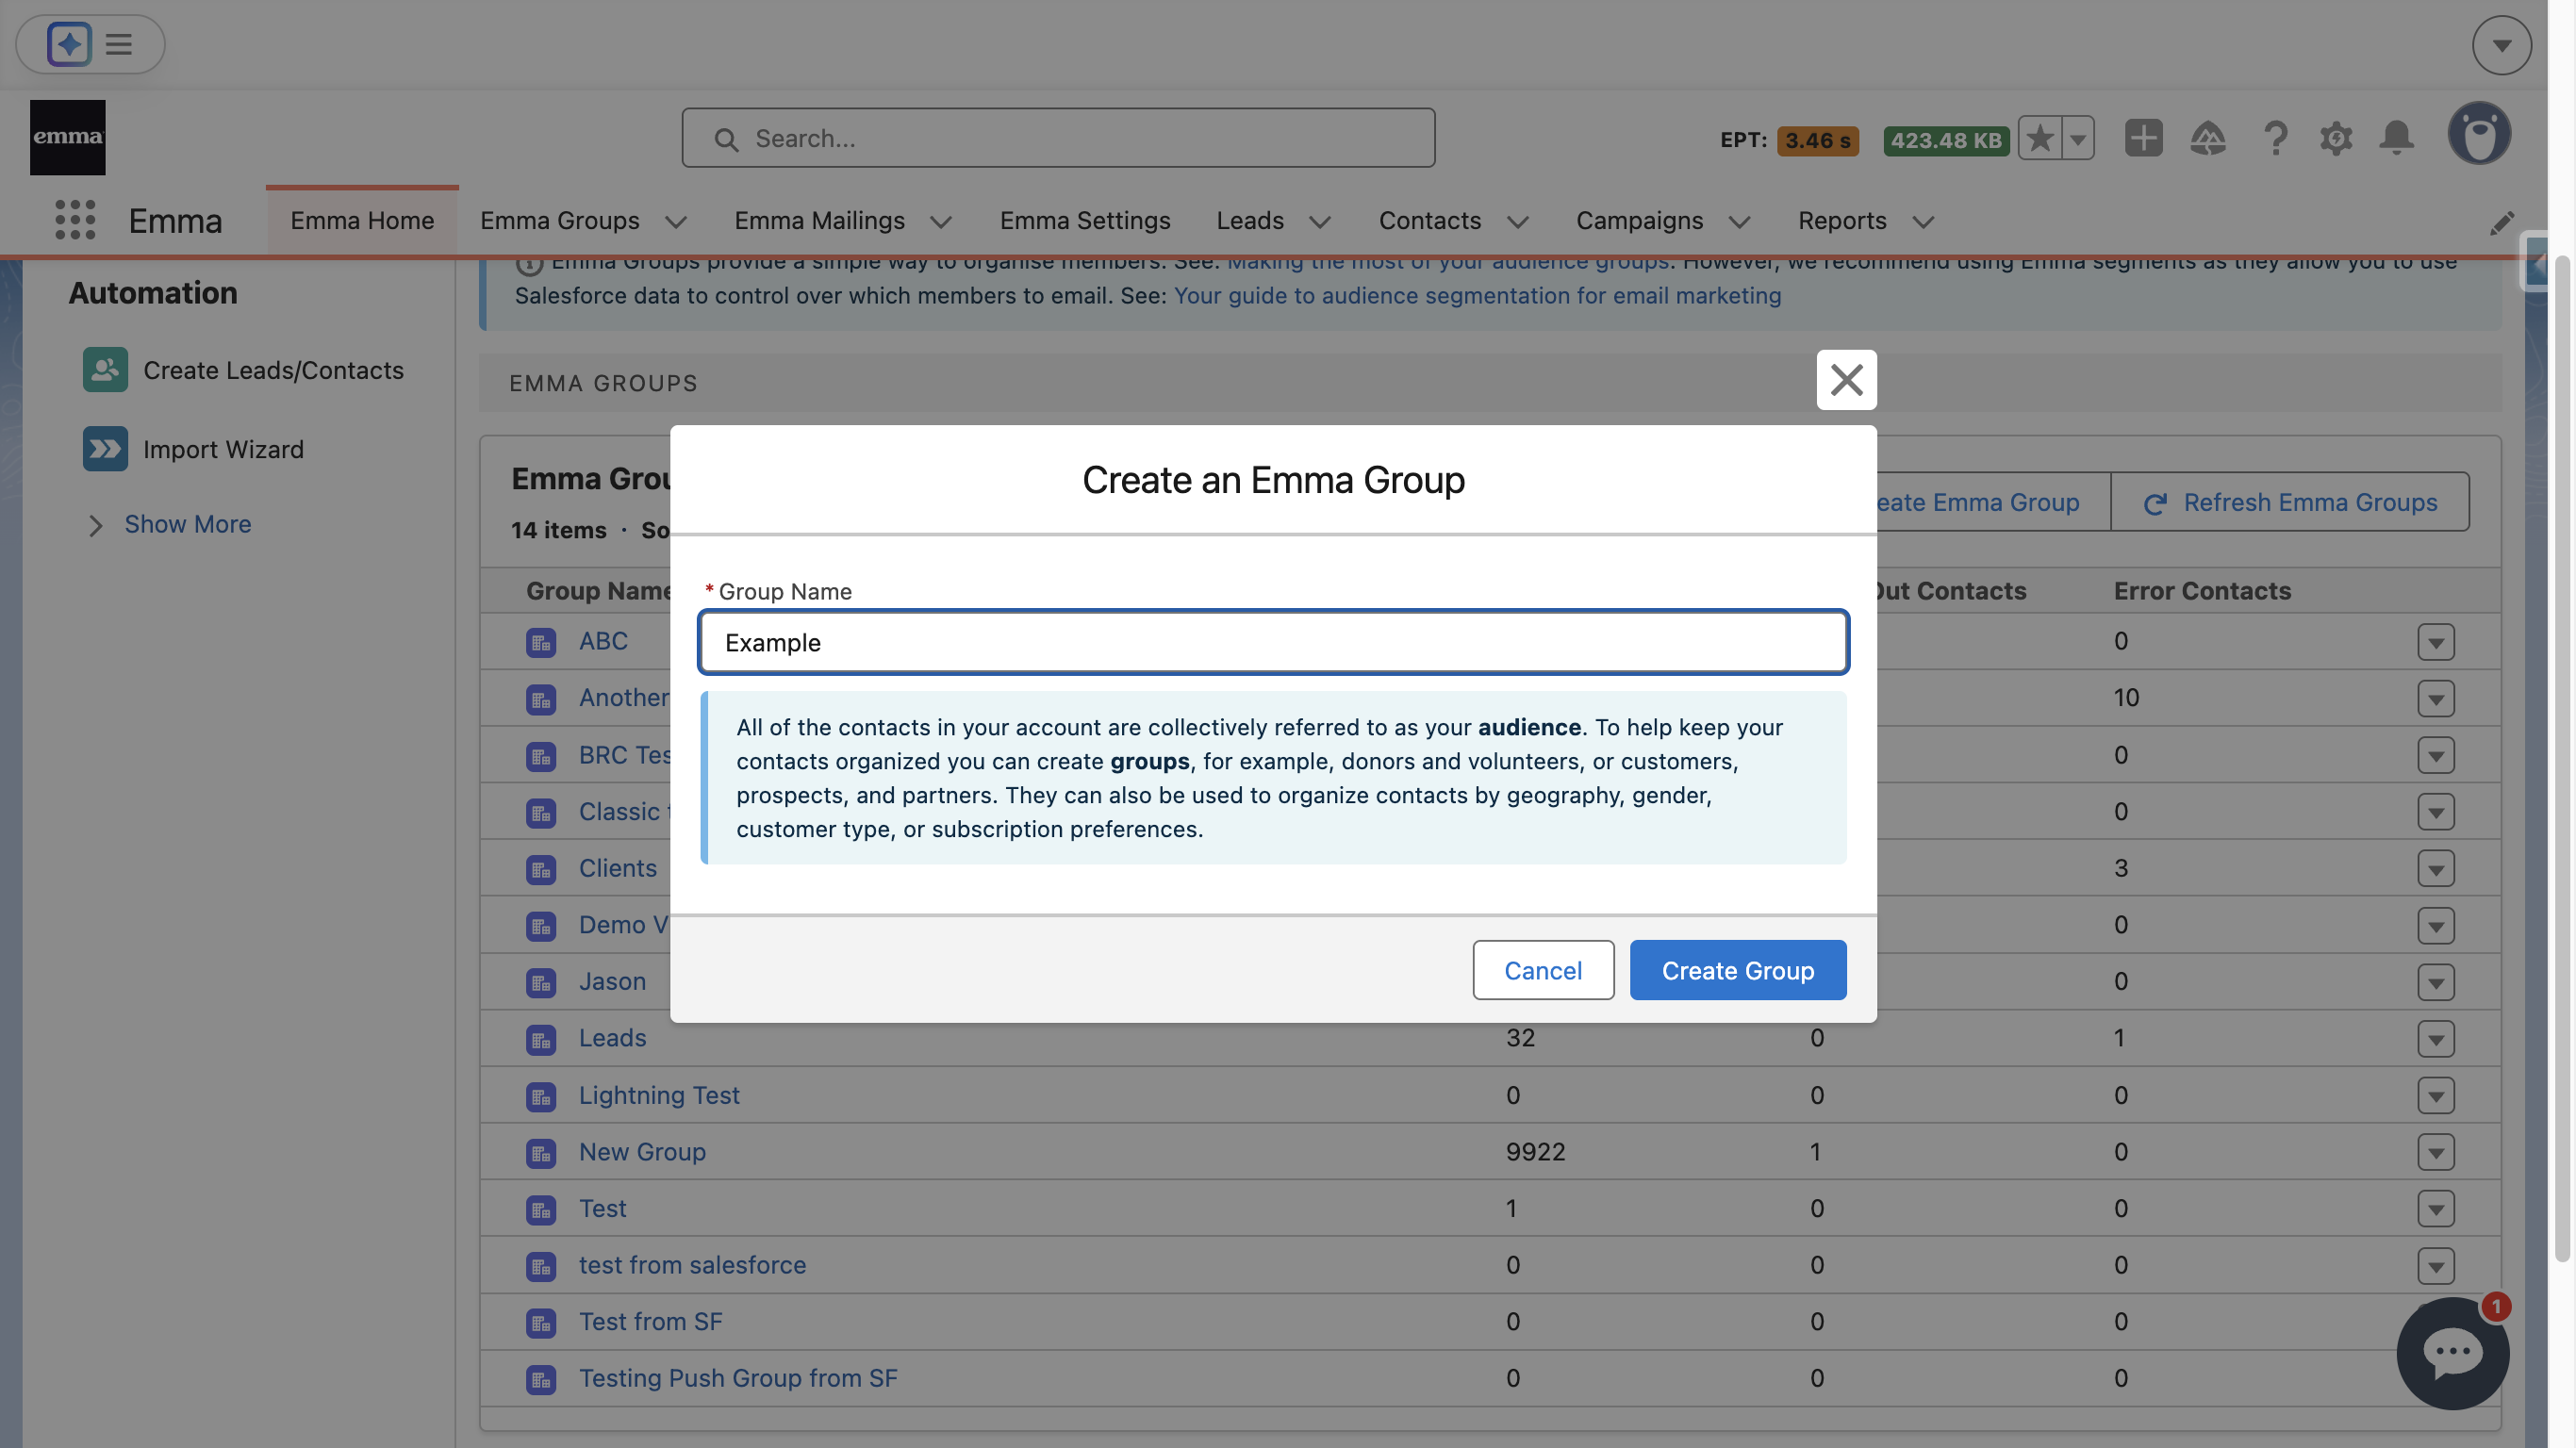Open the Emma Settings tab
The image size is (2576, 1448).
(1085, 220)
